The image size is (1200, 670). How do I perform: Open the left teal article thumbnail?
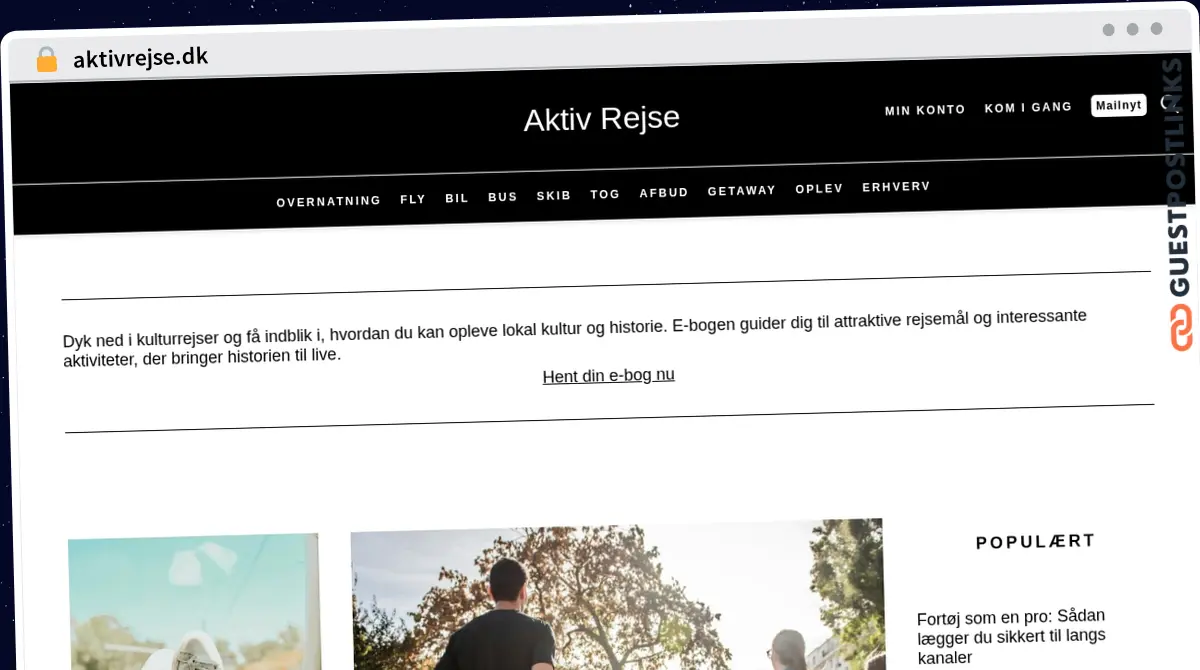point(194,602)
